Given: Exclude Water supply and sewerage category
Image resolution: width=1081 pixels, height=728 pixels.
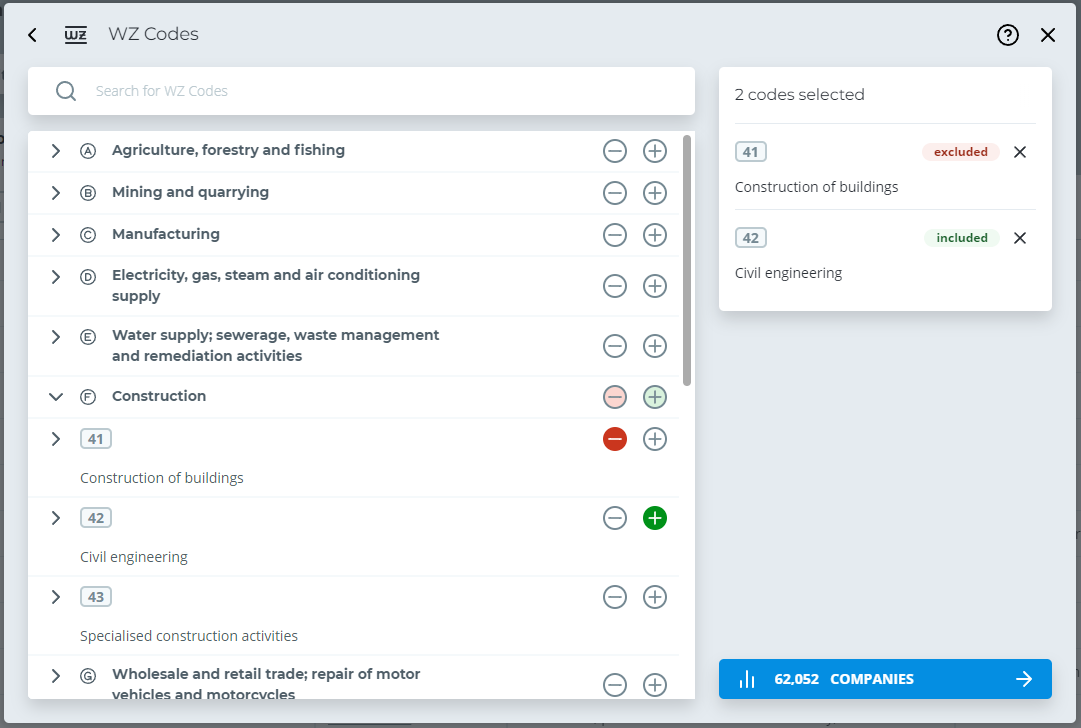Looking at the screenshot, I should click(615, 345).
